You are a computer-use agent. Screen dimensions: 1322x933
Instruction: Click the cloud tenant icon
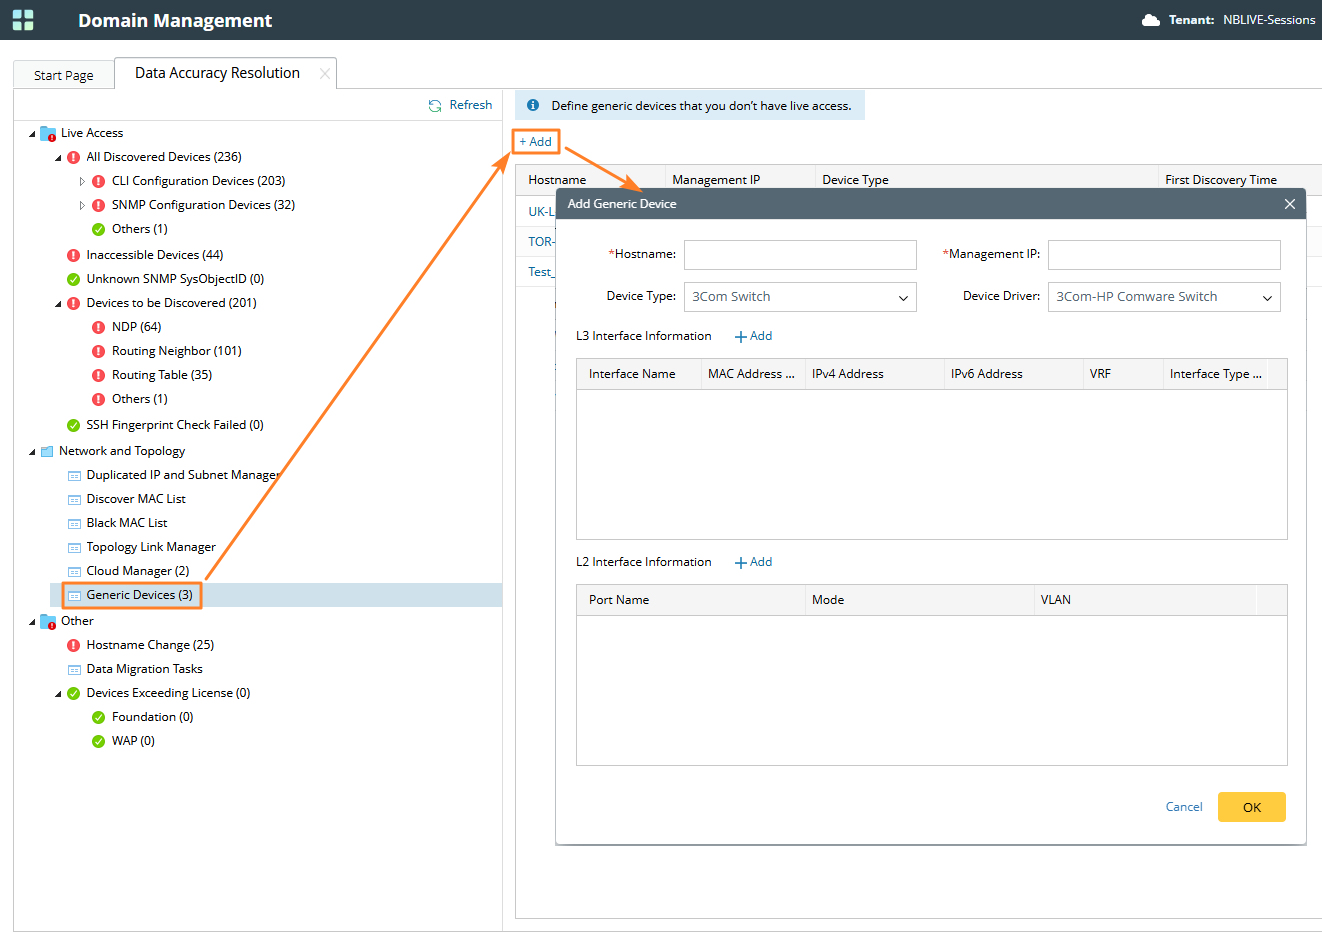tap(1151, 20)
